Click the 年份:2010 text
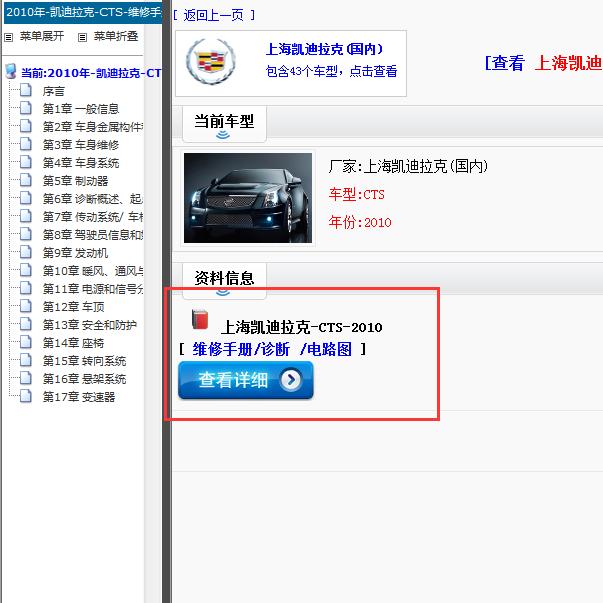 [360, 222]
